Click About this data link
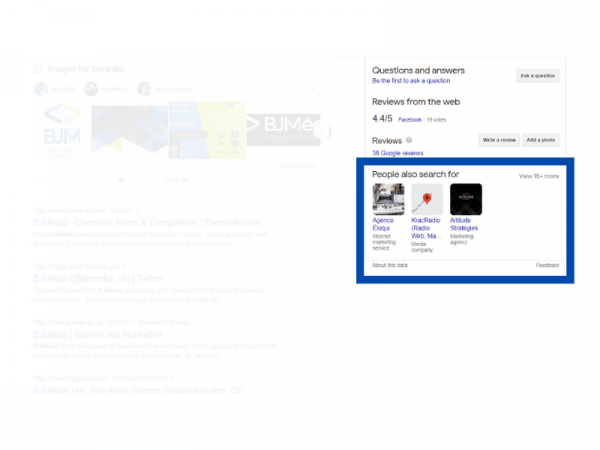This screenshot has height=450, width=600. tap(390, 265)
